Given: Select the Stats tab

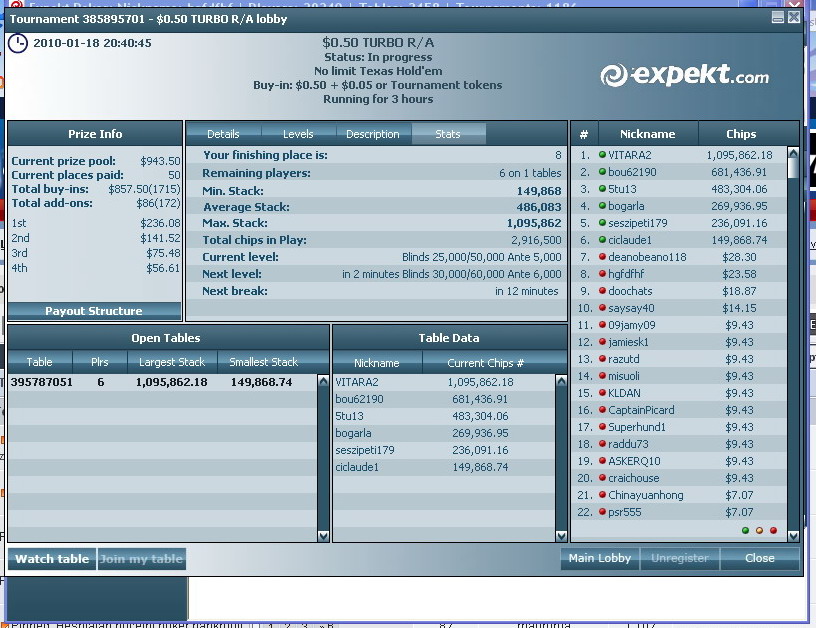Looking at the screenshot, I should 448,134.
